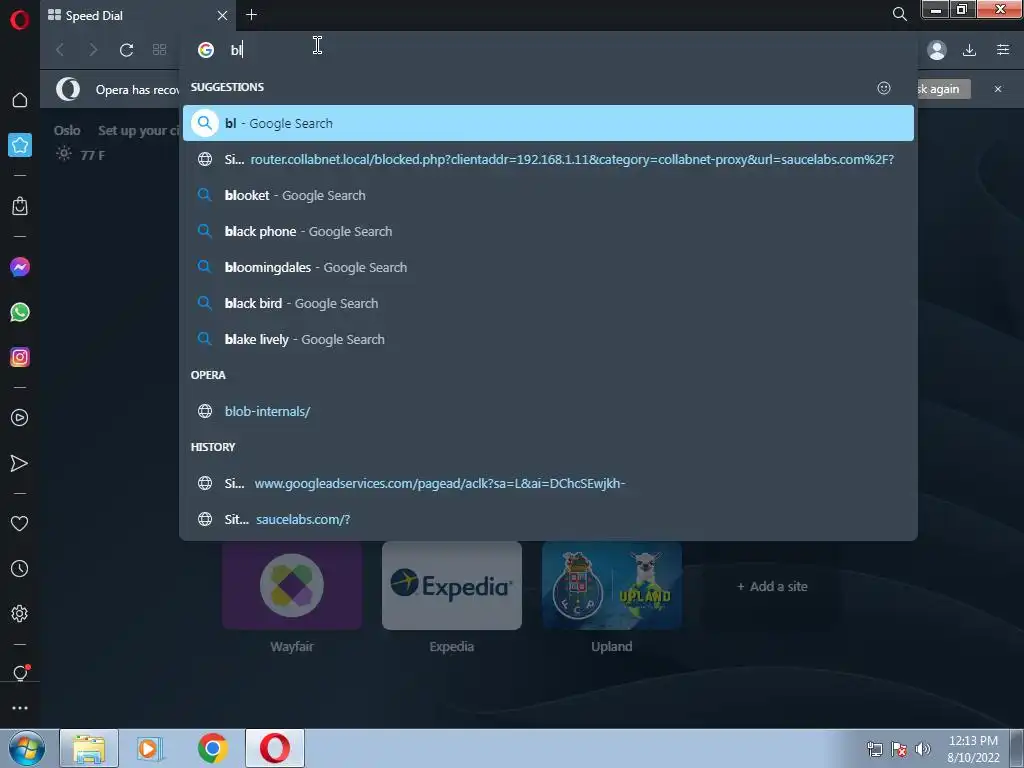Open the Wayfair speed dial tile
Image resolution: width=1024 pixels, height=768 pixels.
pyautogui.click(x=292, y=586)
